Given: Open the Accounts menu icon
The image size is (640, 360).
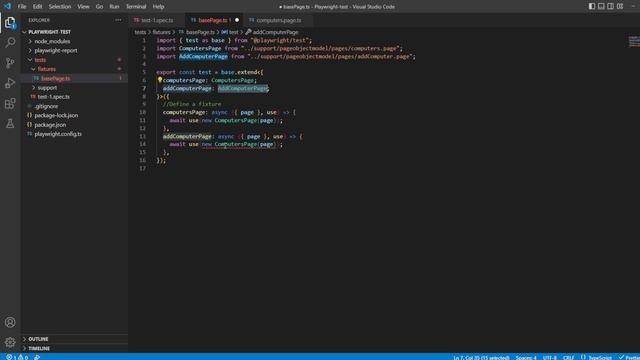Looking at the screenshot, I should coord(10,322).
